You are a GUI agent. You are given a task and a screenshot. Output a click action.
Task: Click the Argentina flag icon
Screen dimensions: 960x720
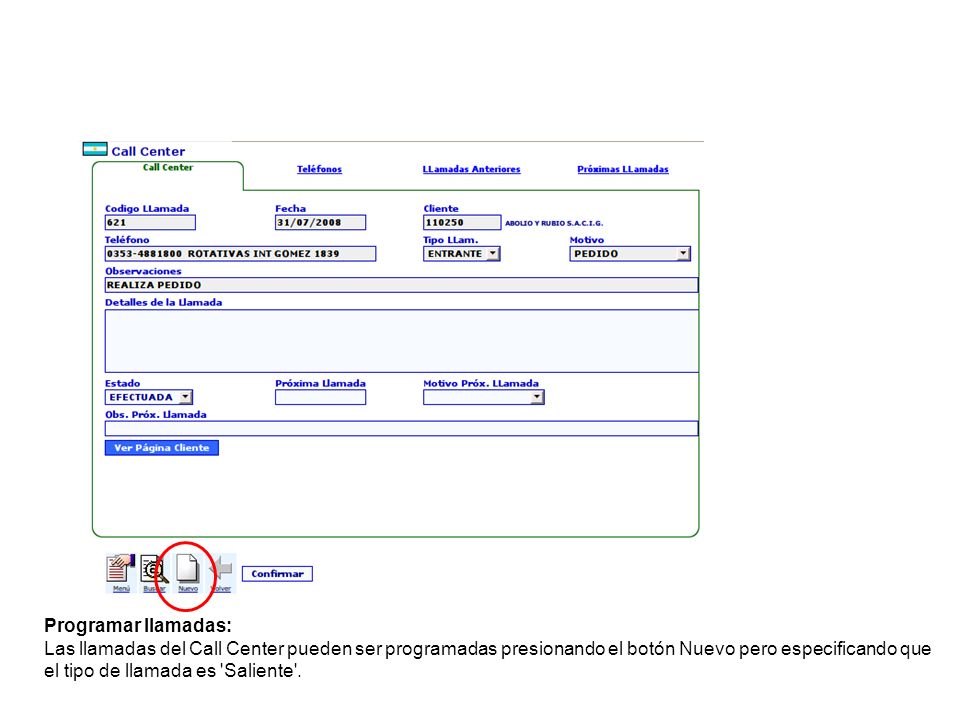click(x=95, y=149)
